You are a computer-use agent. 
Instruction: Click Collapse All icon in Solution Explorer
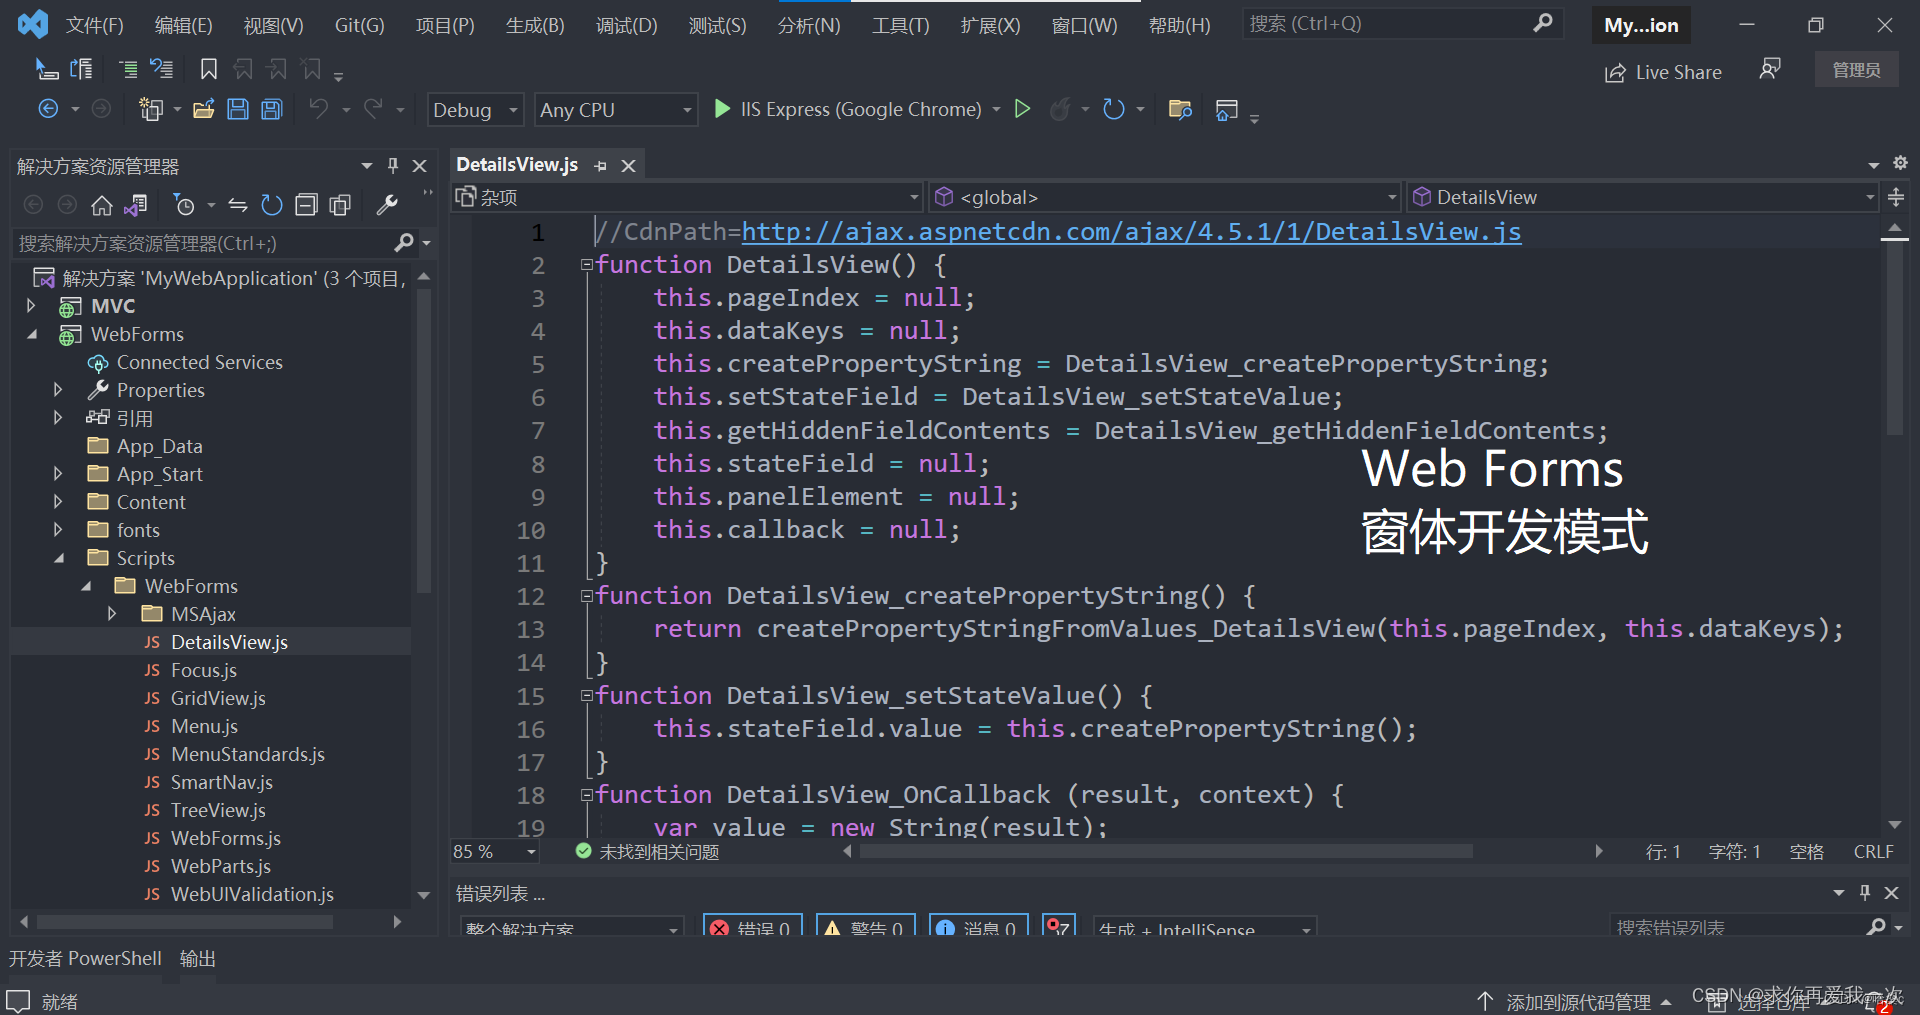[306, 205]
